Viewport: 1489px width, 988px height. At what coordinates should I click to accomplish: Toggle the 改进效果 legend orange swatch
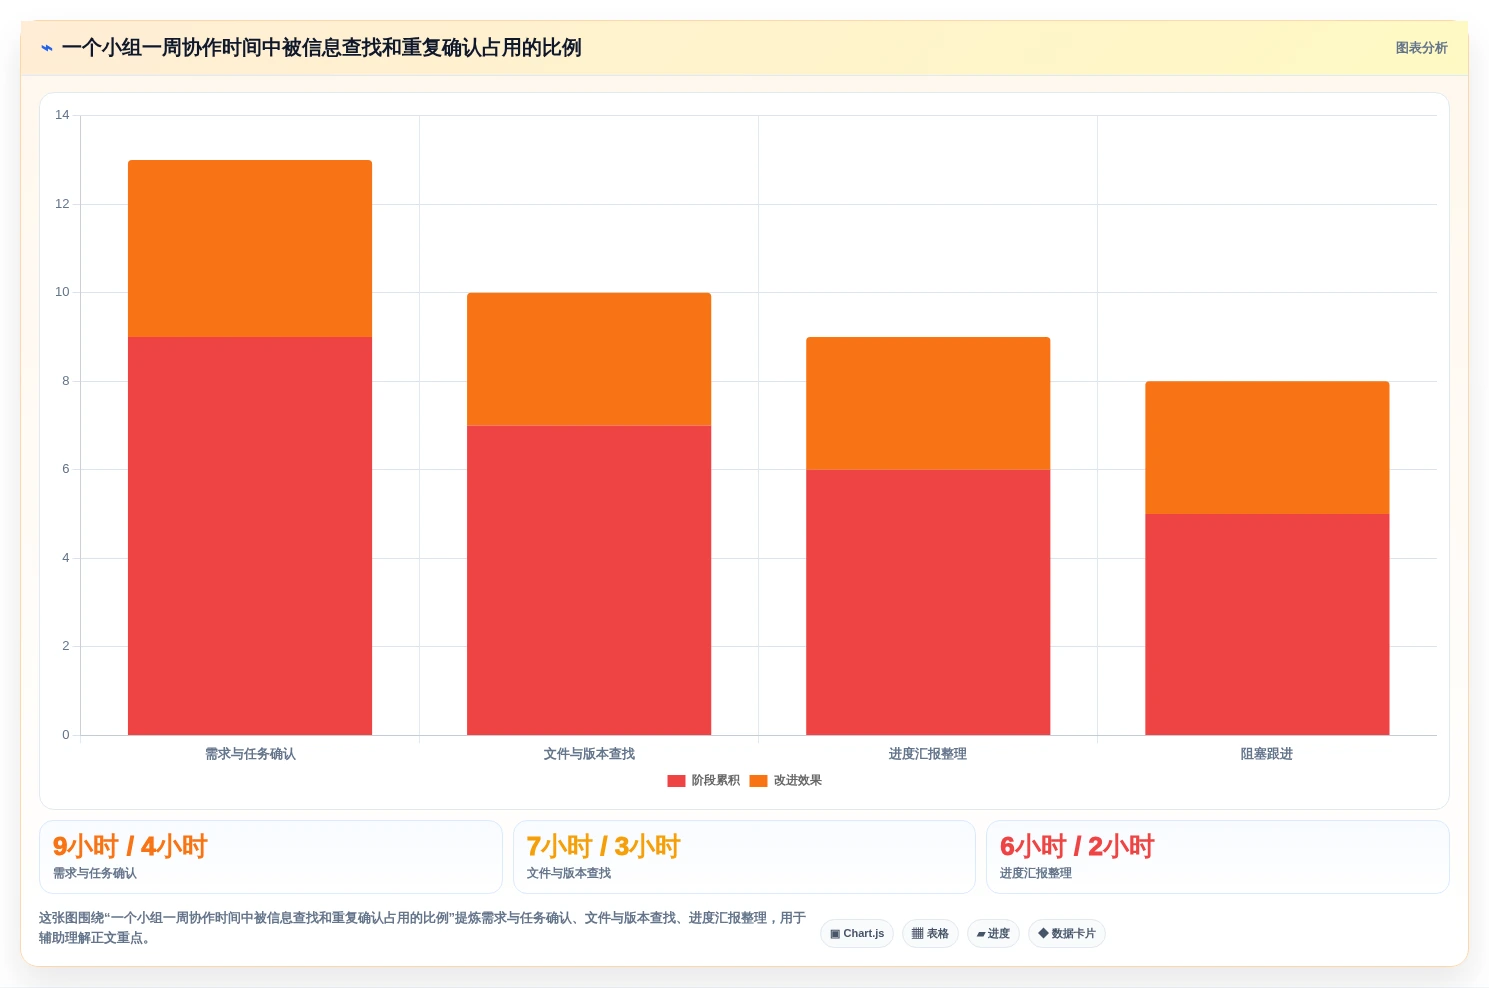pos(758,781)
